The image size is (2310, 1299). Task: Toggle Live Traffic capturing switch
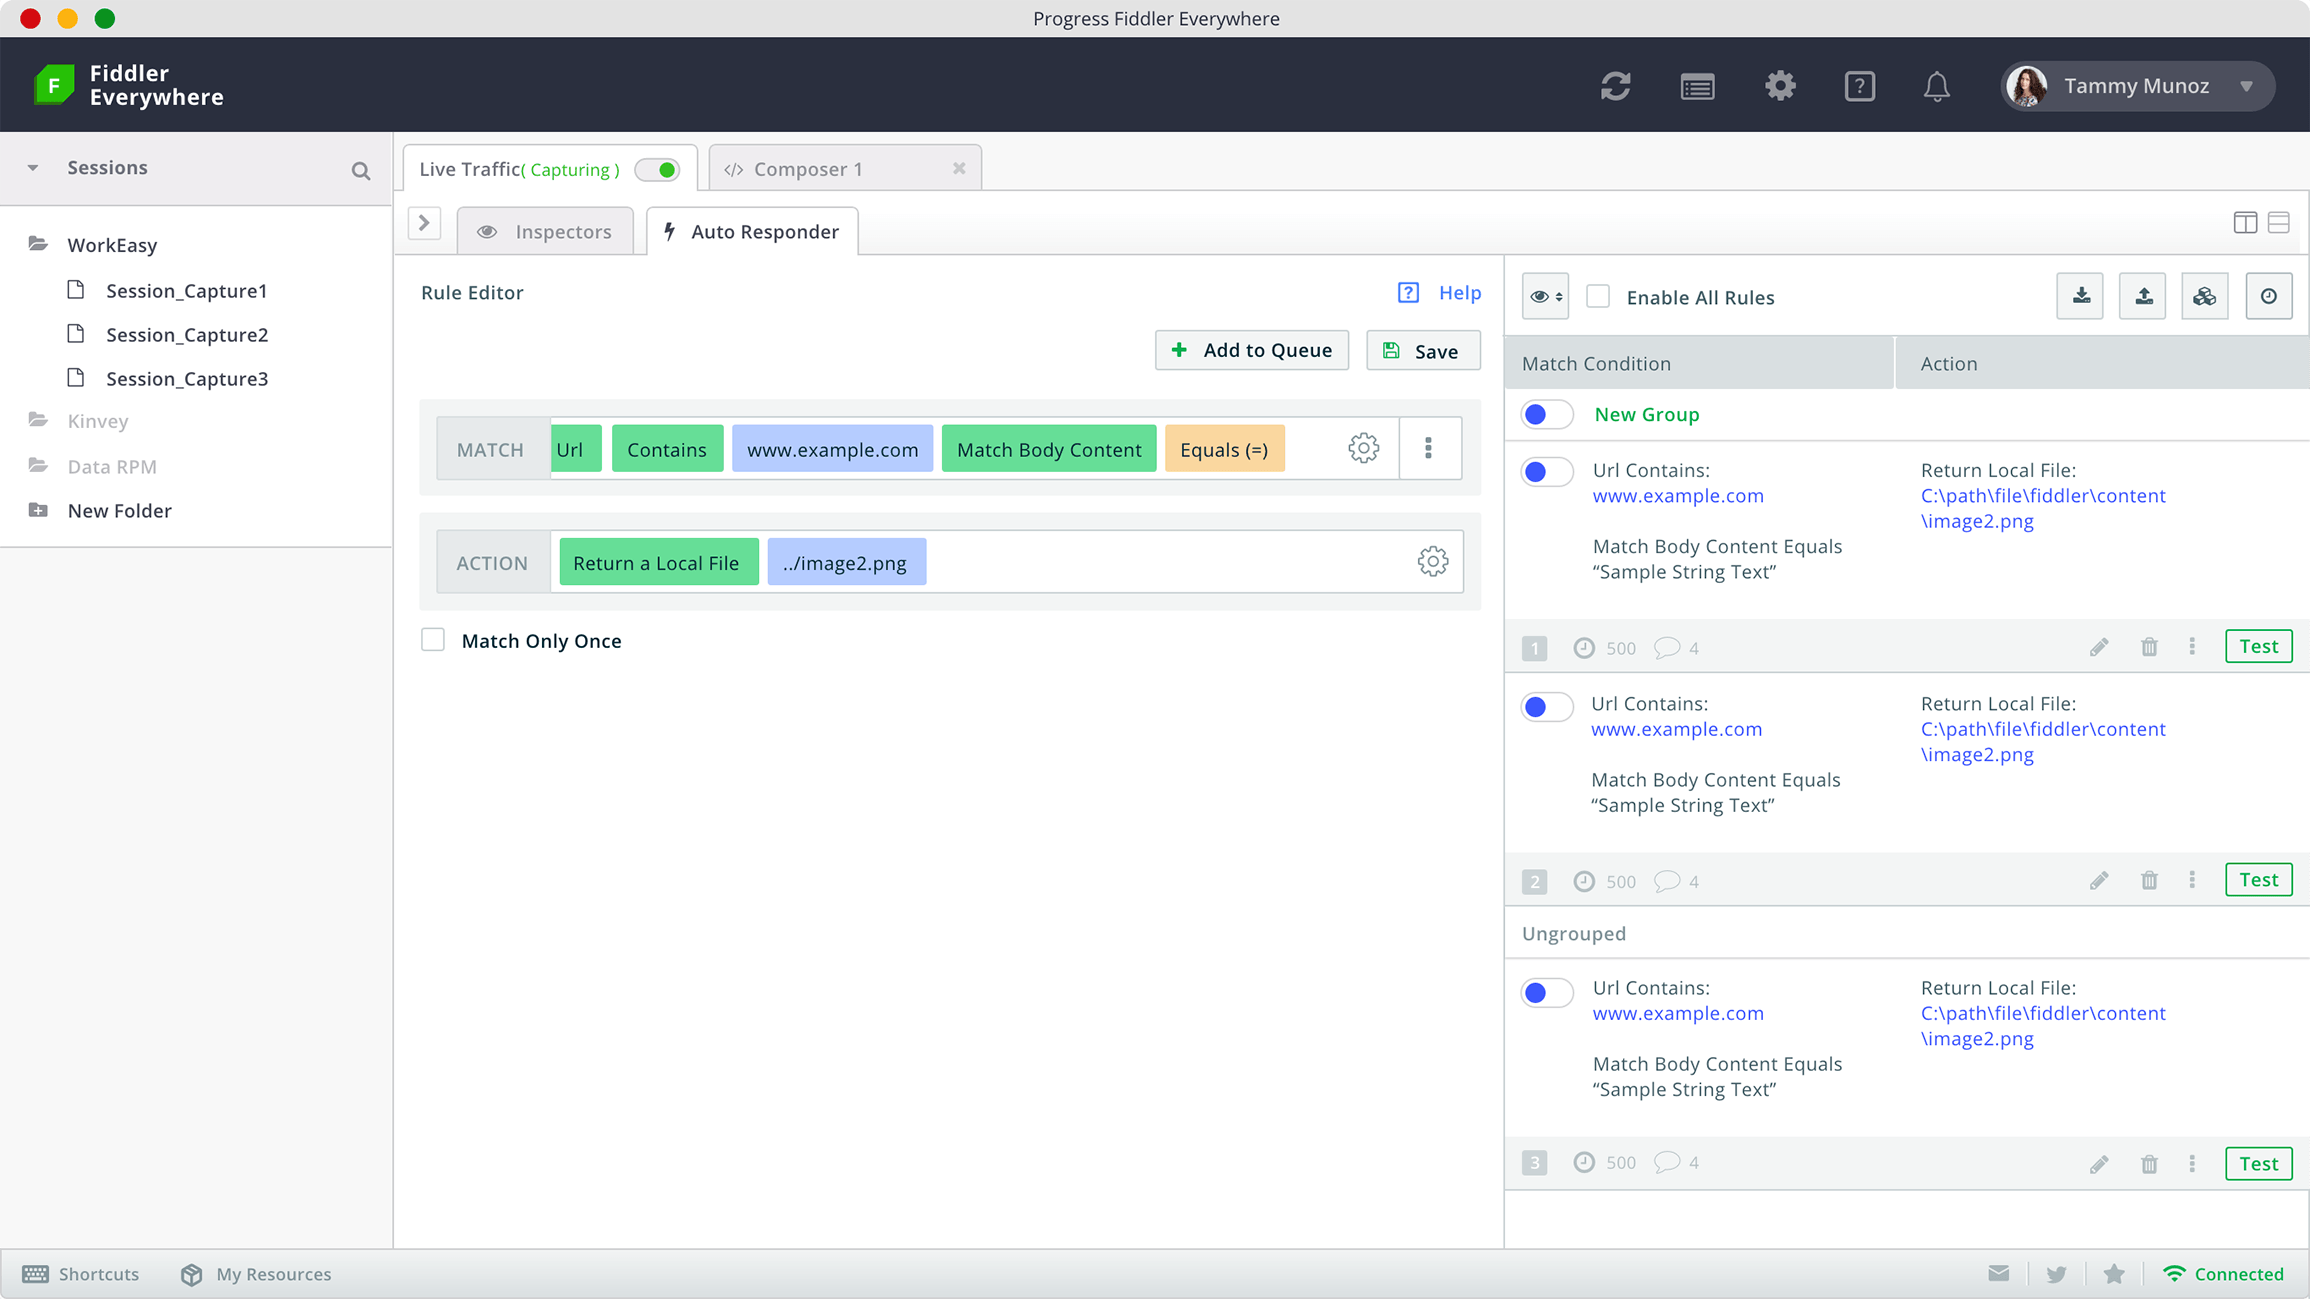point(658,170)
